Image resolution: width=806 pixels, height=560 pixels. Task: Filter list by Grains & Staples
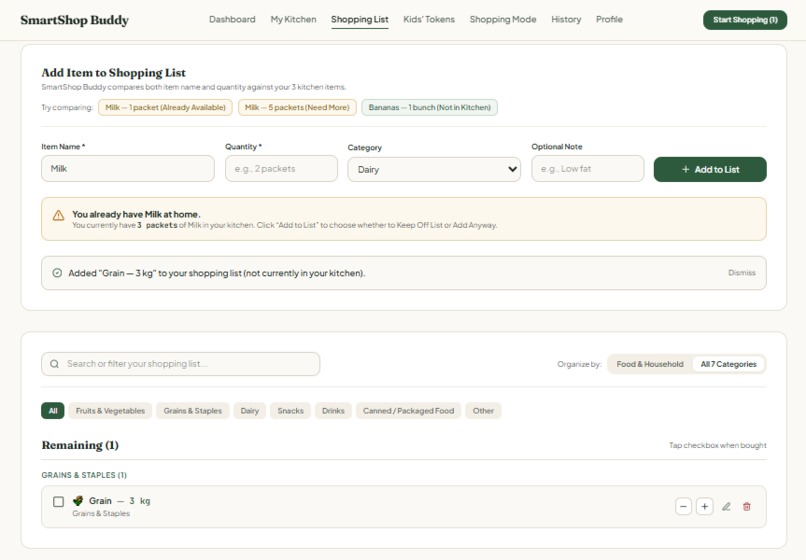coord(193,410)
